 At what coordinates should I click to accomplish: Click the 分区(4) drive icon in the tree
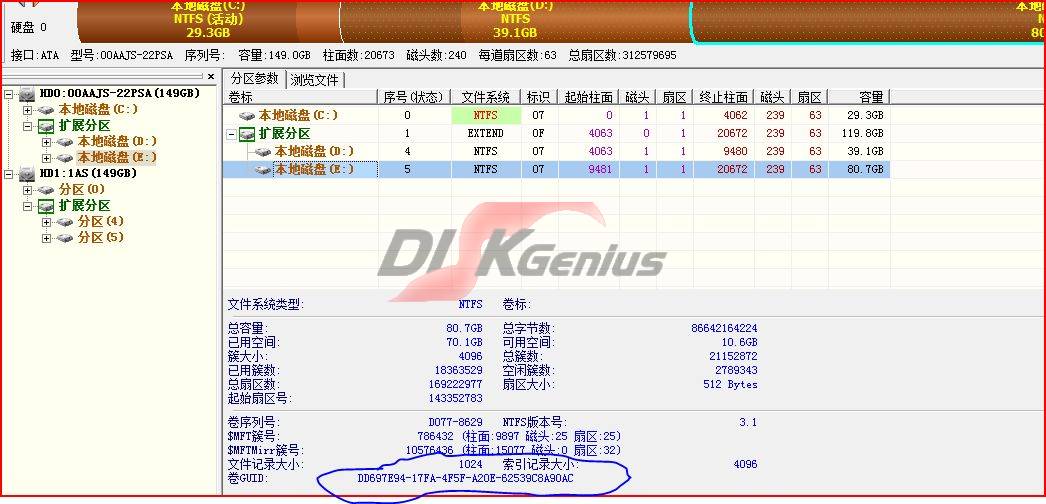tap(65, 221)
